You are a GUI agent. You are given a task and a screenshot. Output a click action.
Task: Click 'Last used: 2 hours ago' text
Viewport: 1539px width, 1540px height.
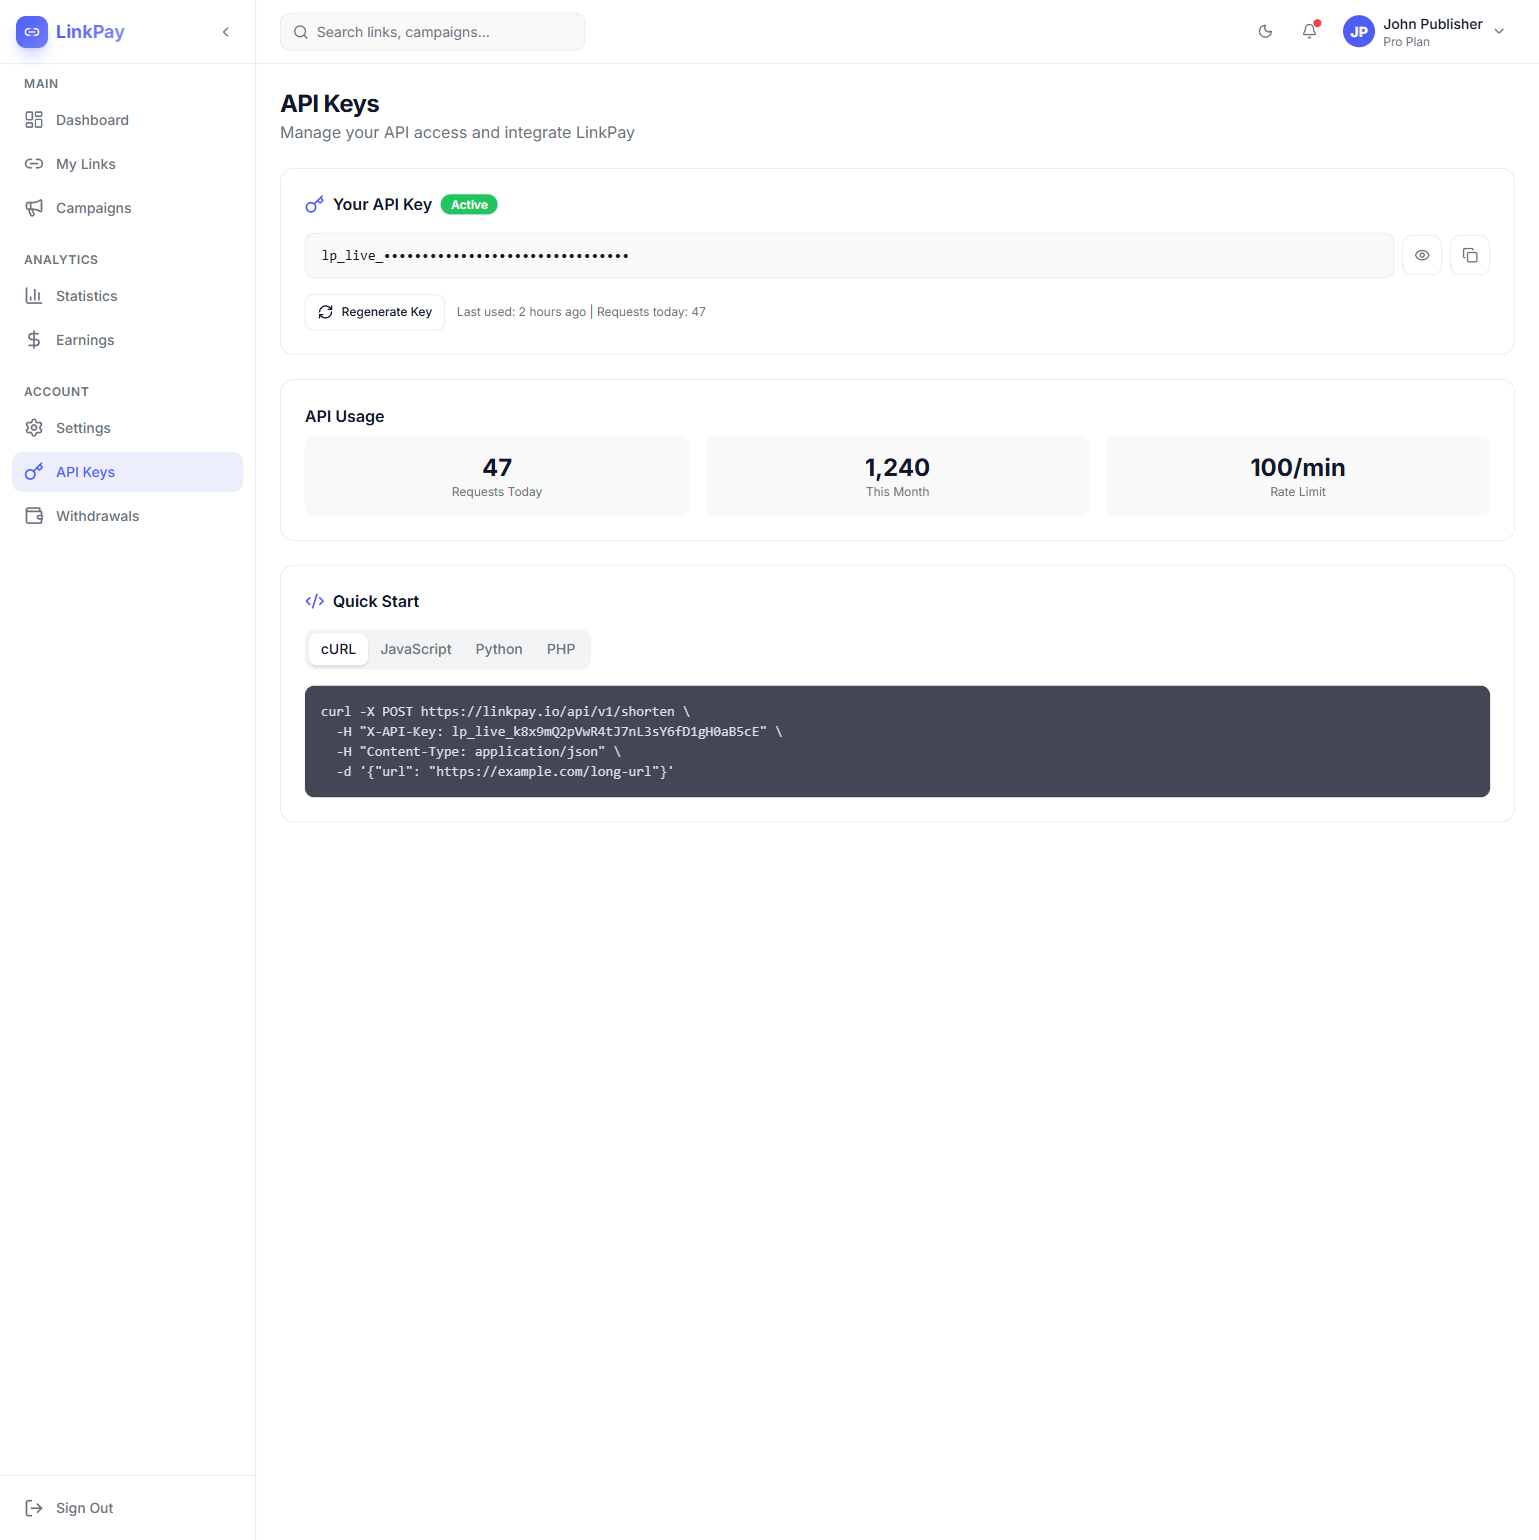click(521, 312)
